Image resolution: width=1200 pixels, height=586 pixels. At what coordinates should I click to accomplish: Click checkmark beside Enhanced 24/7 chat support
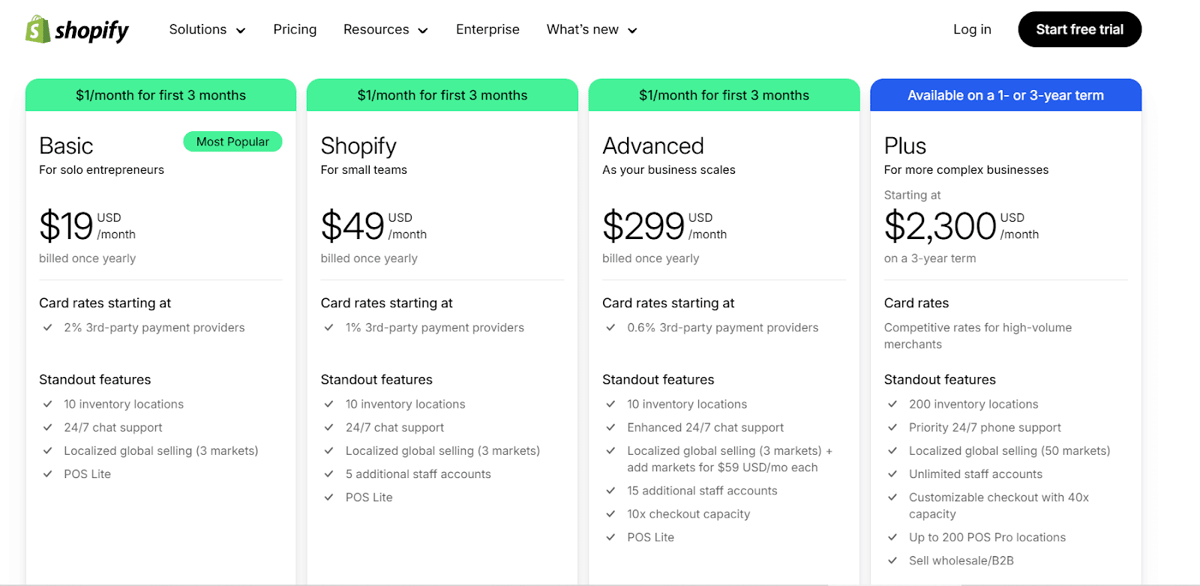pyautogui.click(x=611, y=428)
